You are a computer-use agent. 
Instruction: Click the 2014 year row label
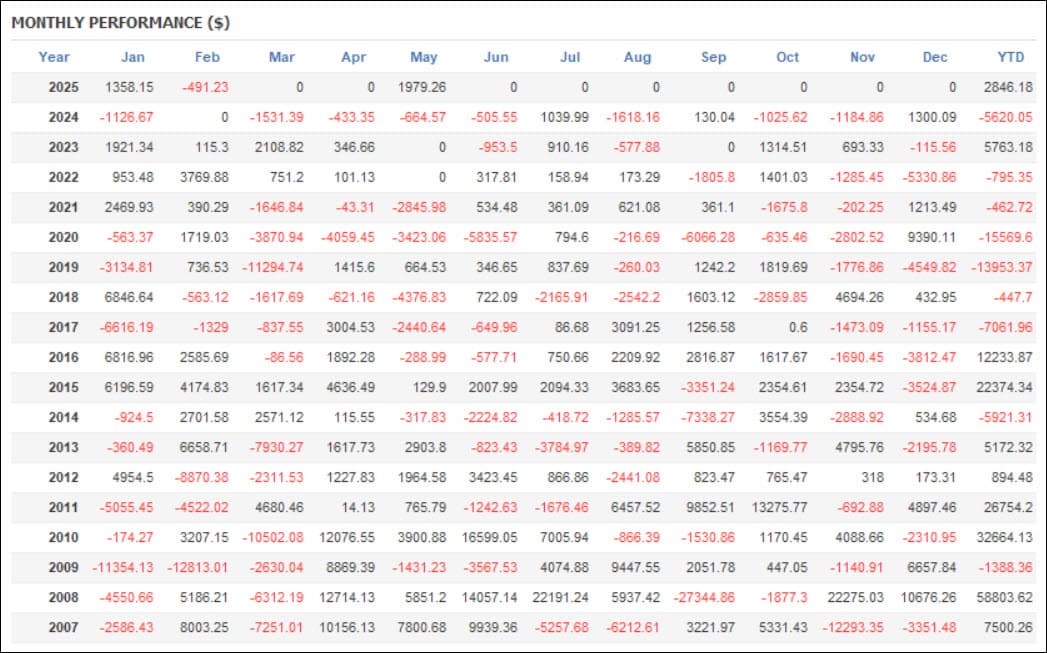(63, 418)
